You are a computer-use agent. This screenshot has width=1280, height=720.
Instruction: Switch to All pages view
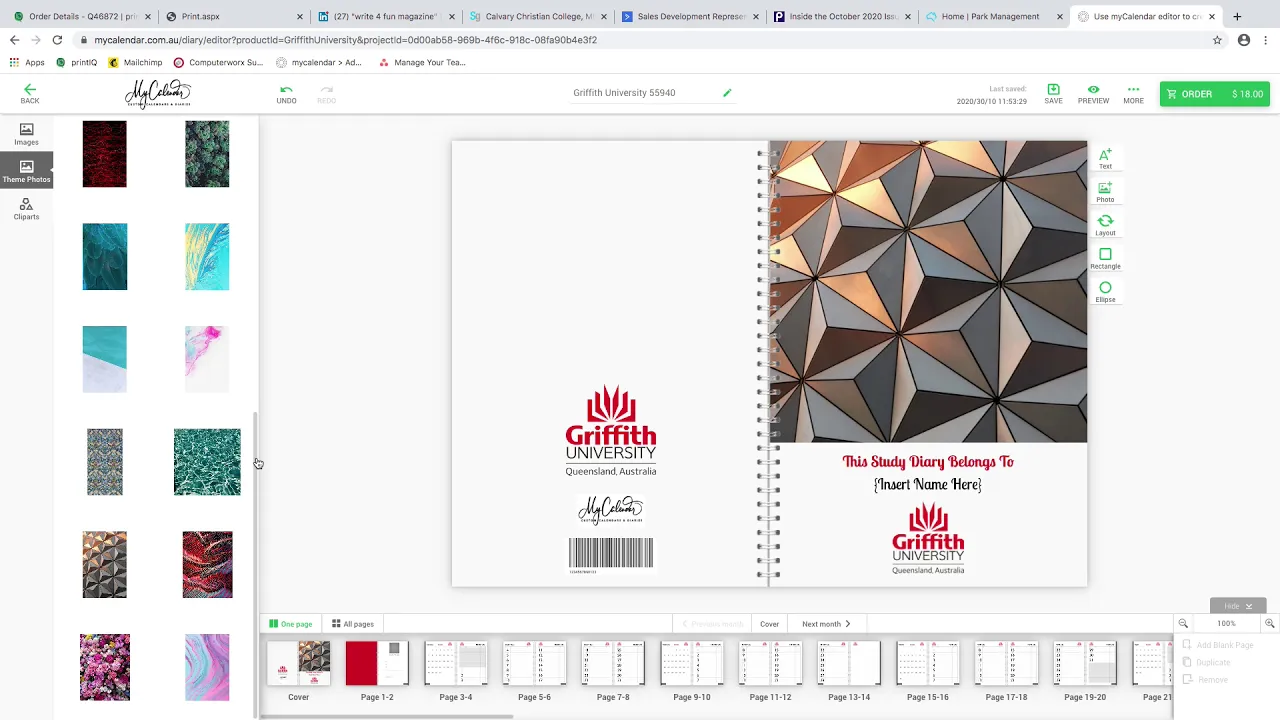(x=352, y=624)
